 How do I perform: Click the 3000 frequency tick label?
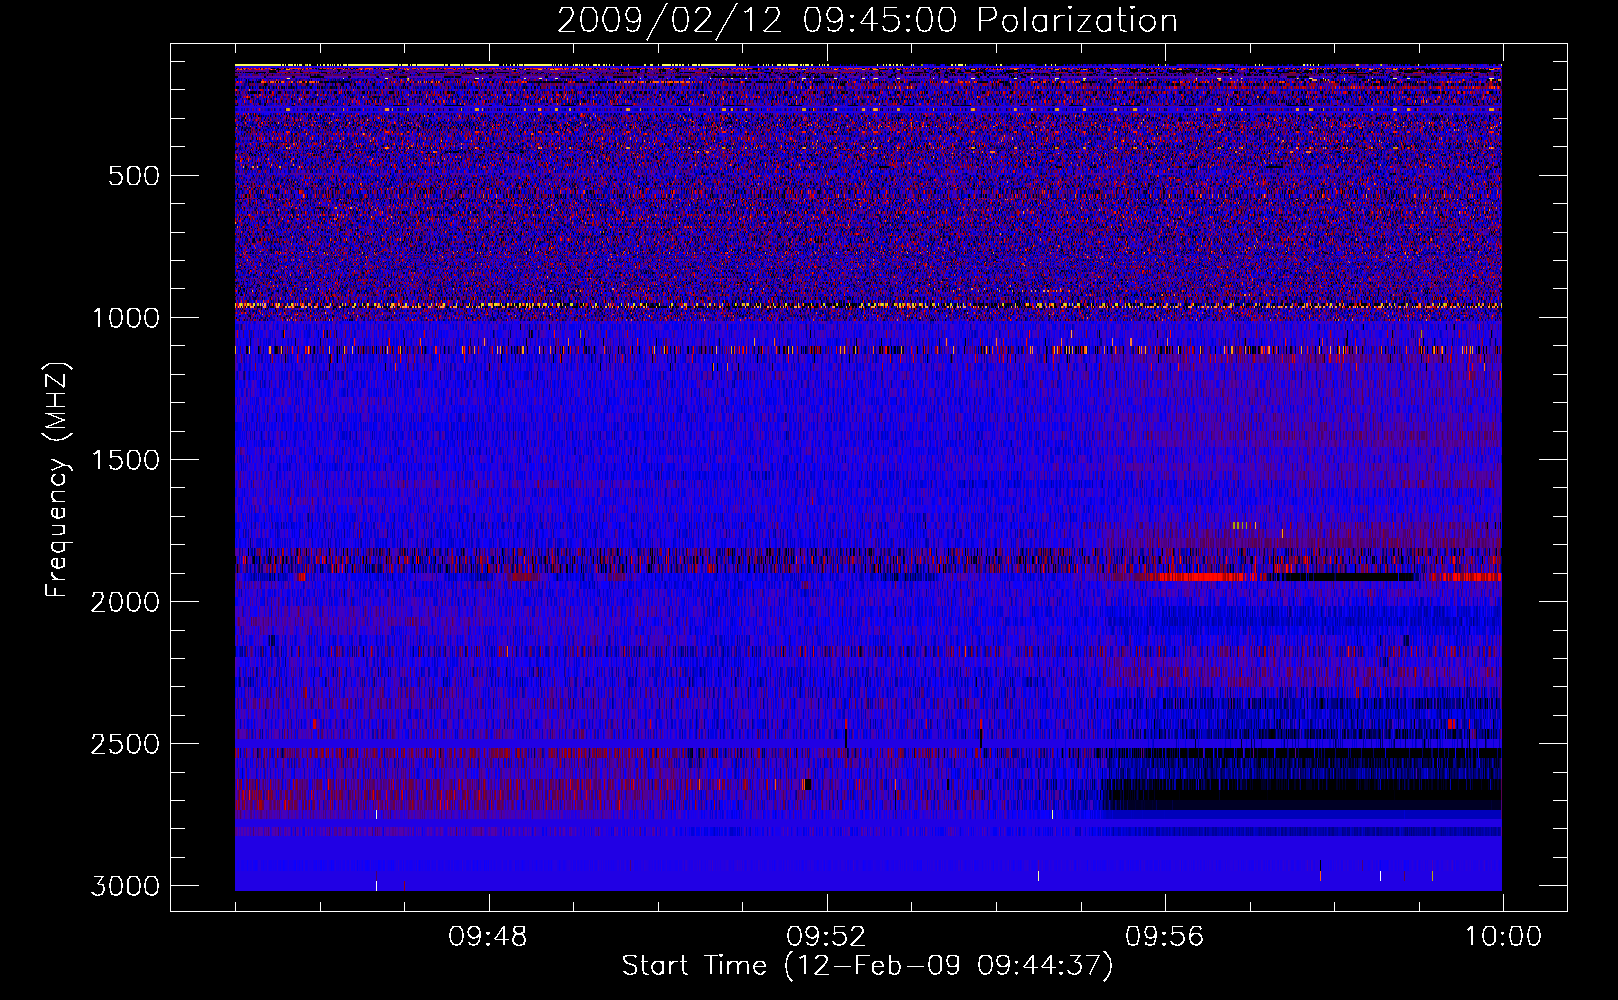[126, 886]
